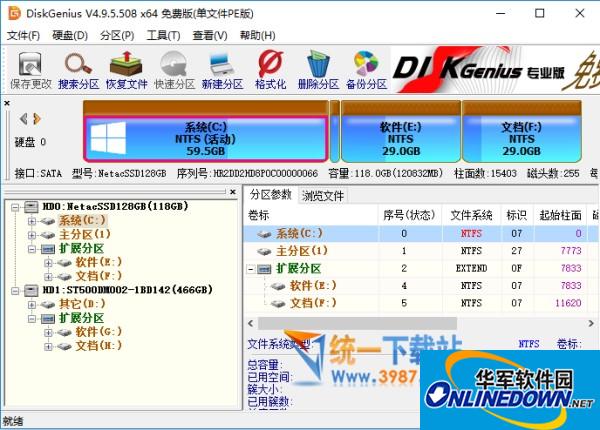Open the 文件(F) menu
This screenshot has width=600, height=430.
pos(23,36)
